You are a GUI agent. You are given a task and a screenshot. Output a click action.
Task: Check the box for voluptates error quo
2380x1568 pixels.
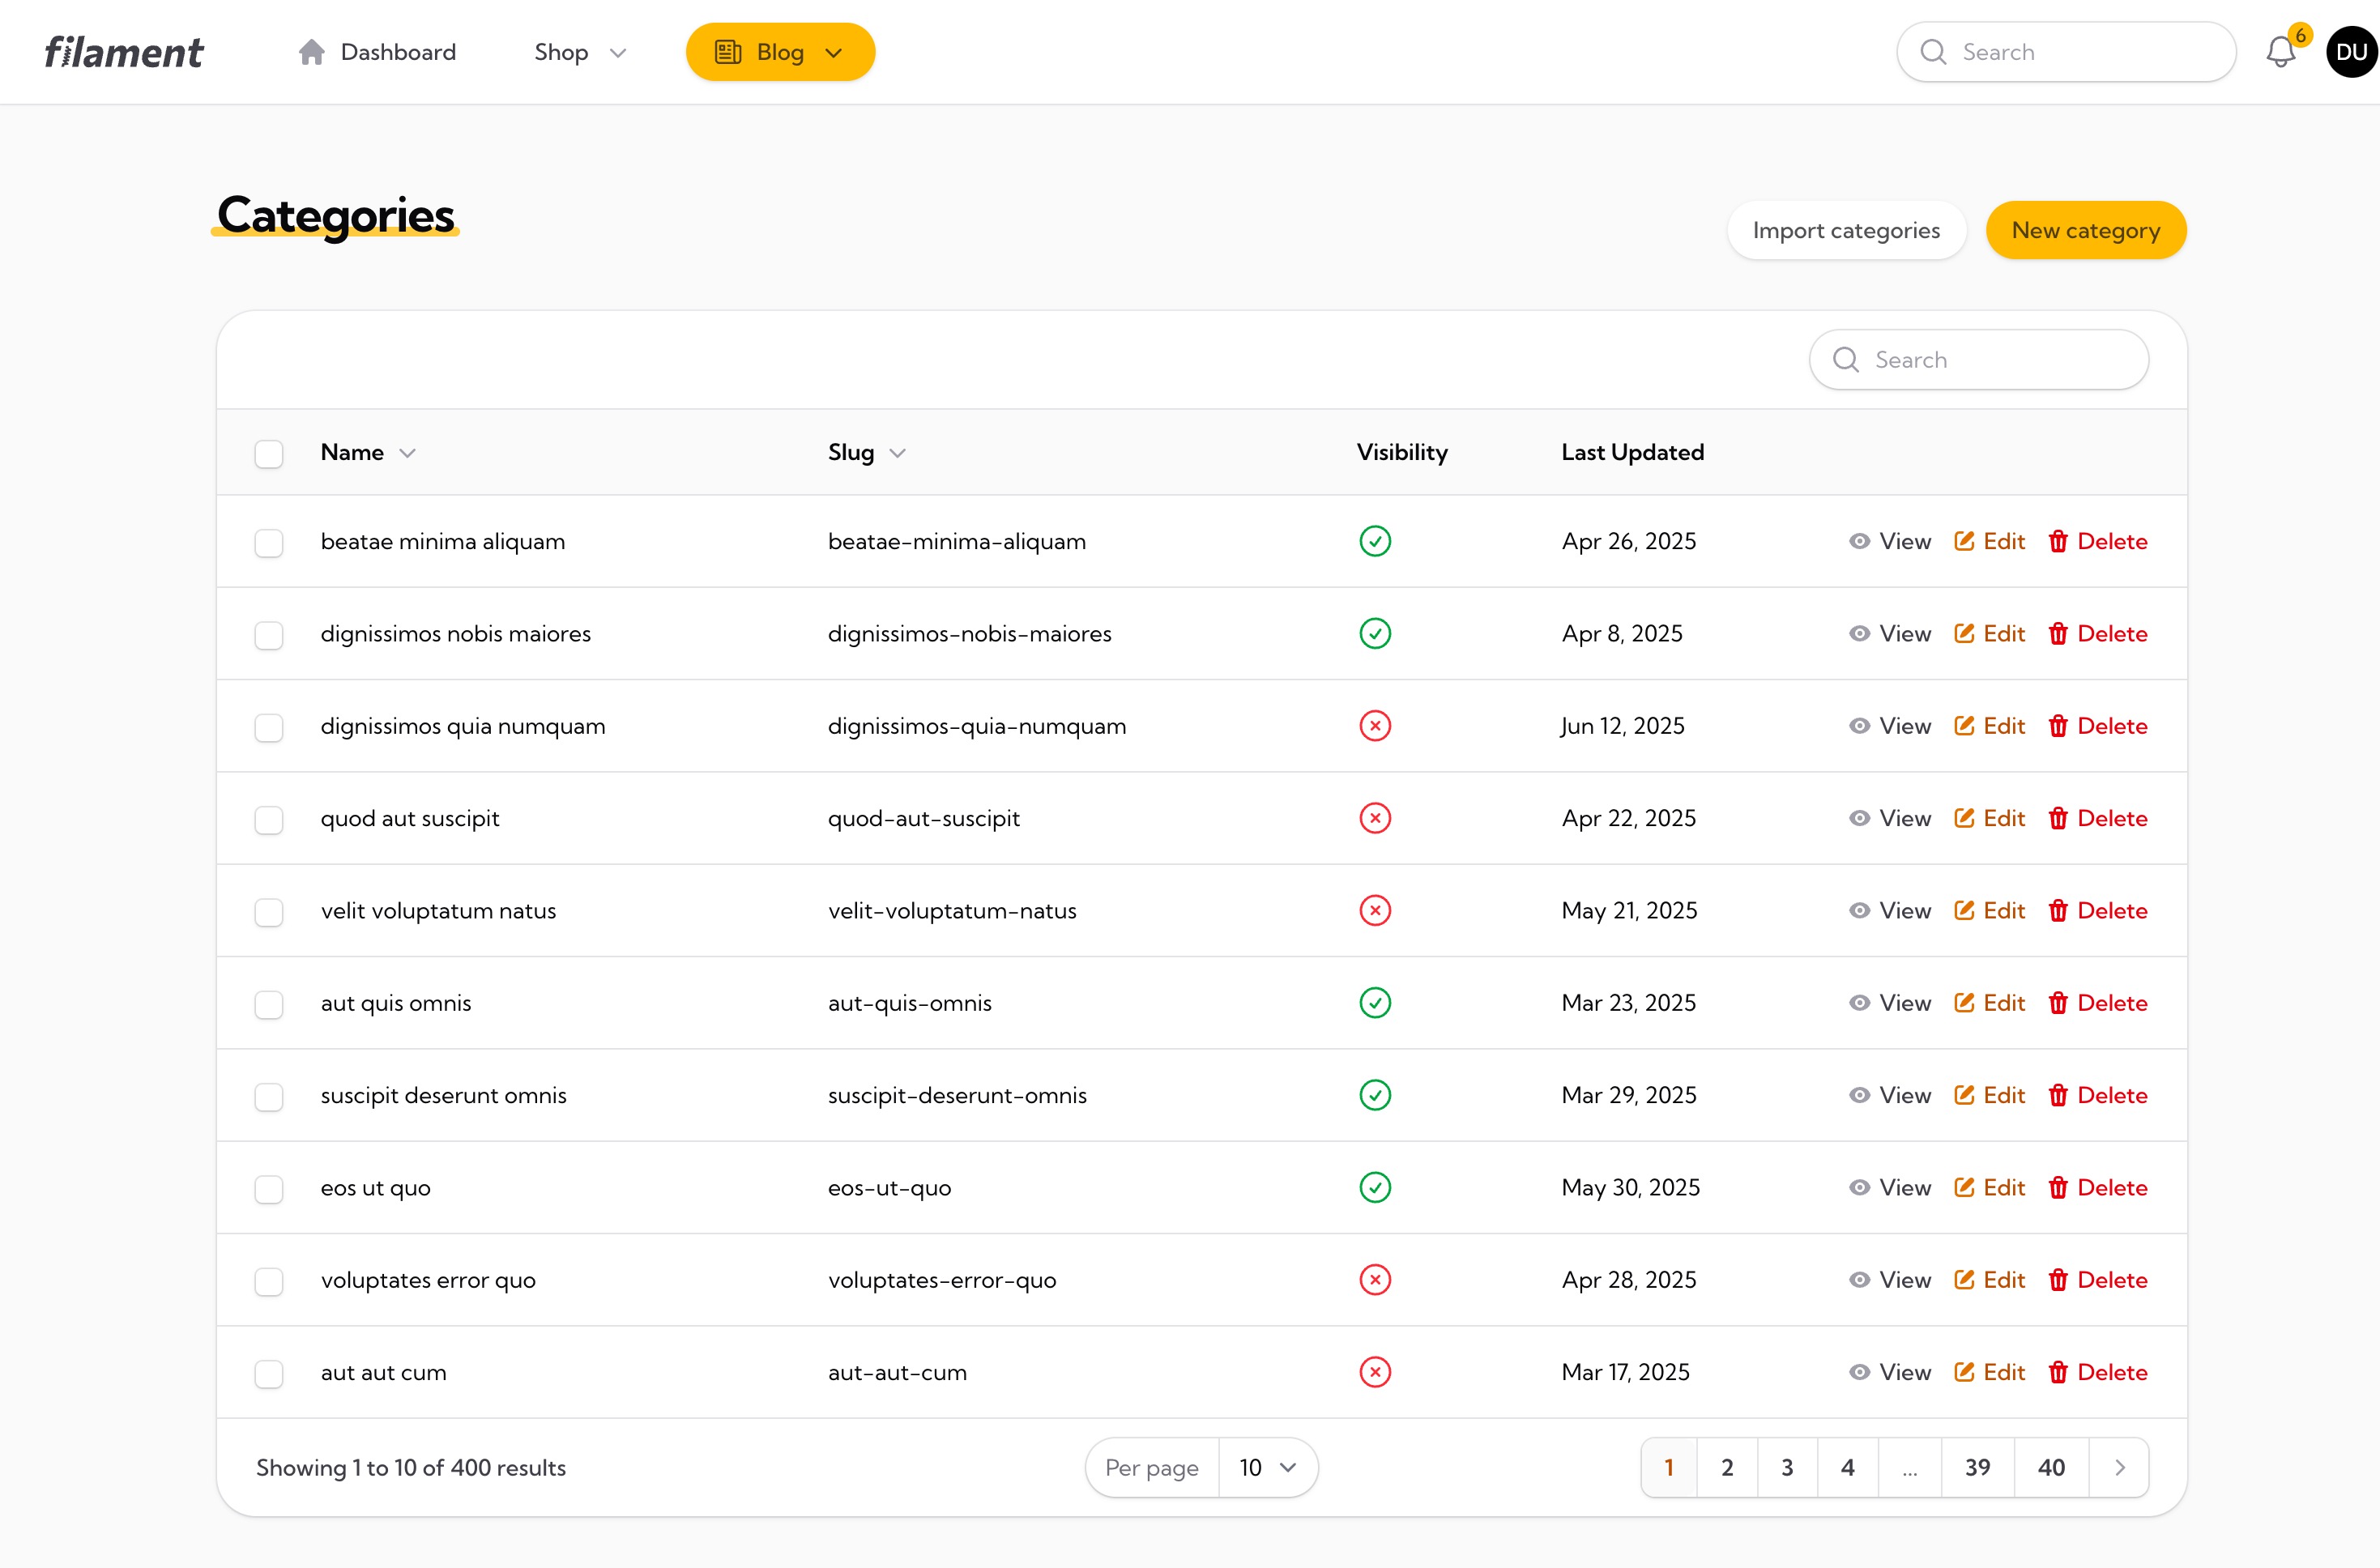(269, 1282)
